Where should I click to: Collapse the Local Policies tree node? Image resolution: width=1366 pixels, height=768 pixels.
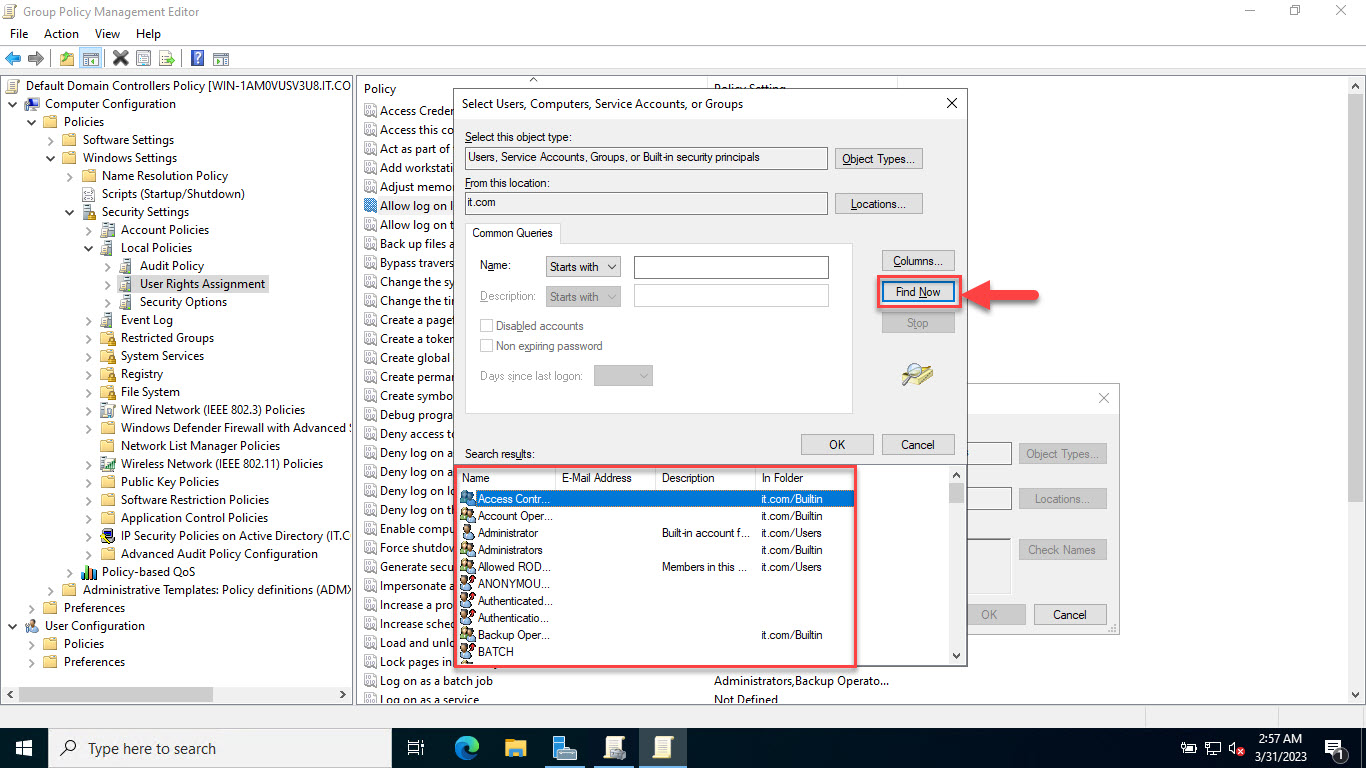pos(90,247)
